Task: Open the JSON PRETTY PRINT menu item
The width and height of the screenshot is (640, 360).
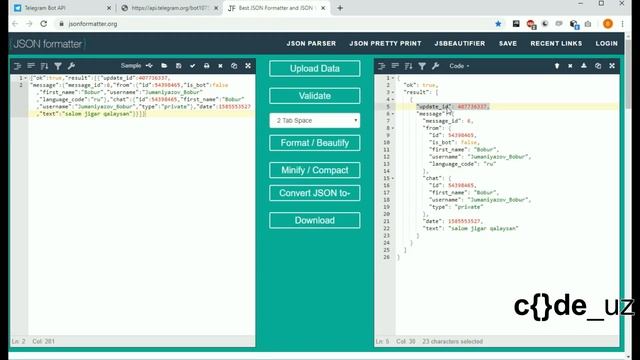Action: pos(385,43)
